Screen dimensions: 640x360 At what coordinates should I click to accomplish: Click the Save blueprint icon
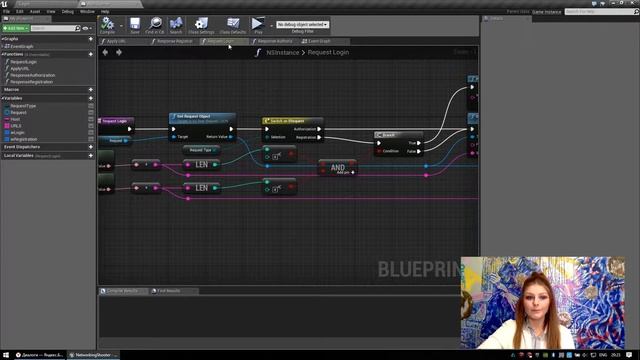click(135, 24)
